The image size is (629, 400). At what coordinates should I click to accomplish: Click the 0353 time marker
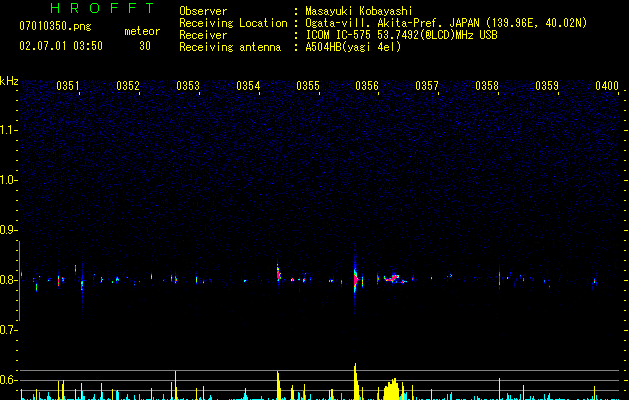[188, 86]
